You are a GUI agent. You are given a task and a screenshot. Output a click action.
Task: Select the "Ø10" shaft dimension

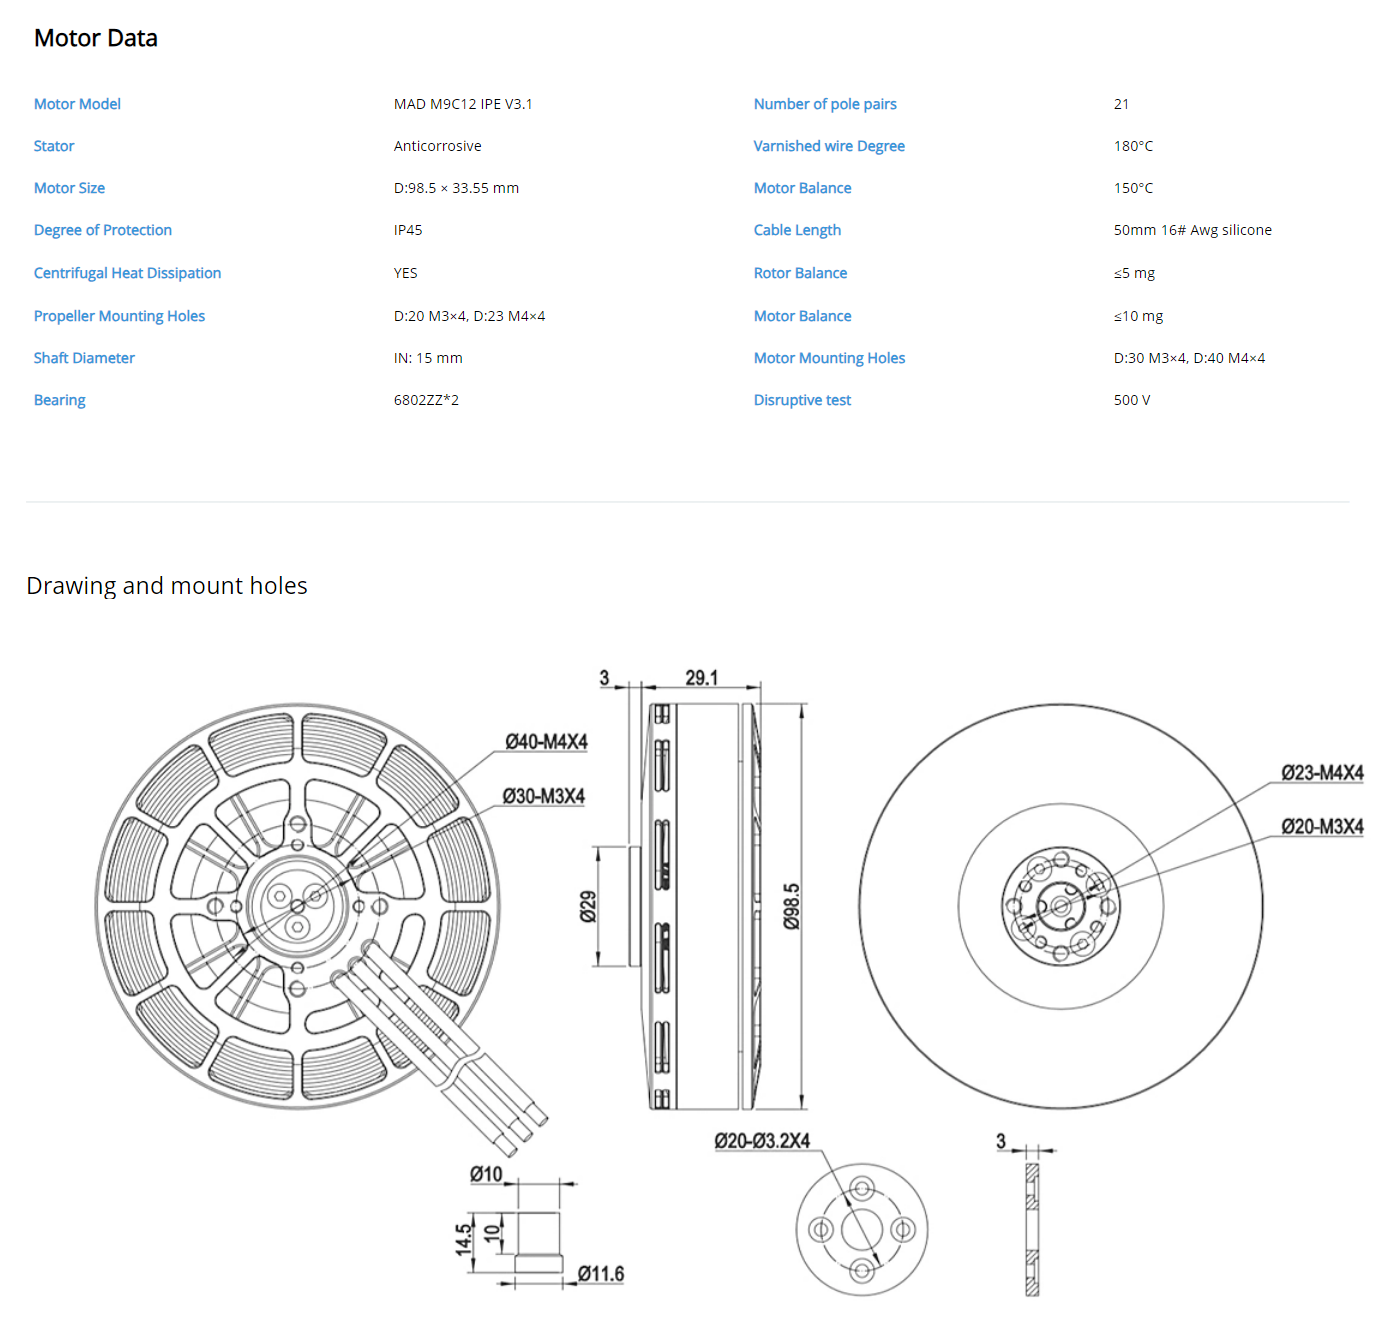pyautogui.click(x=486, y=1174)
